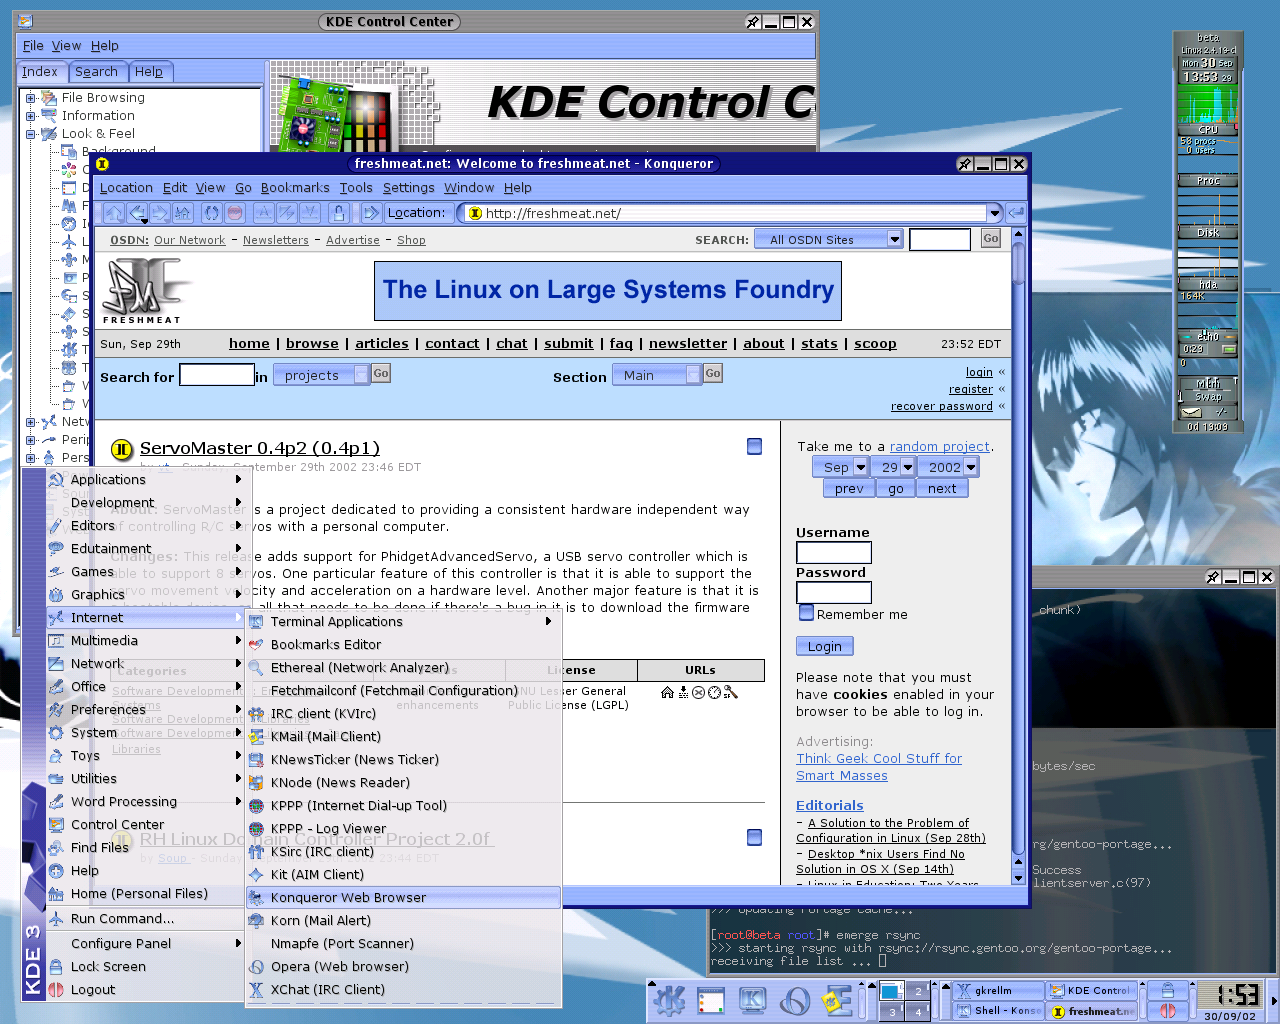Open the URL history dropdown arrow
Screen dimensions: 1280x1024
coord(994,213)
